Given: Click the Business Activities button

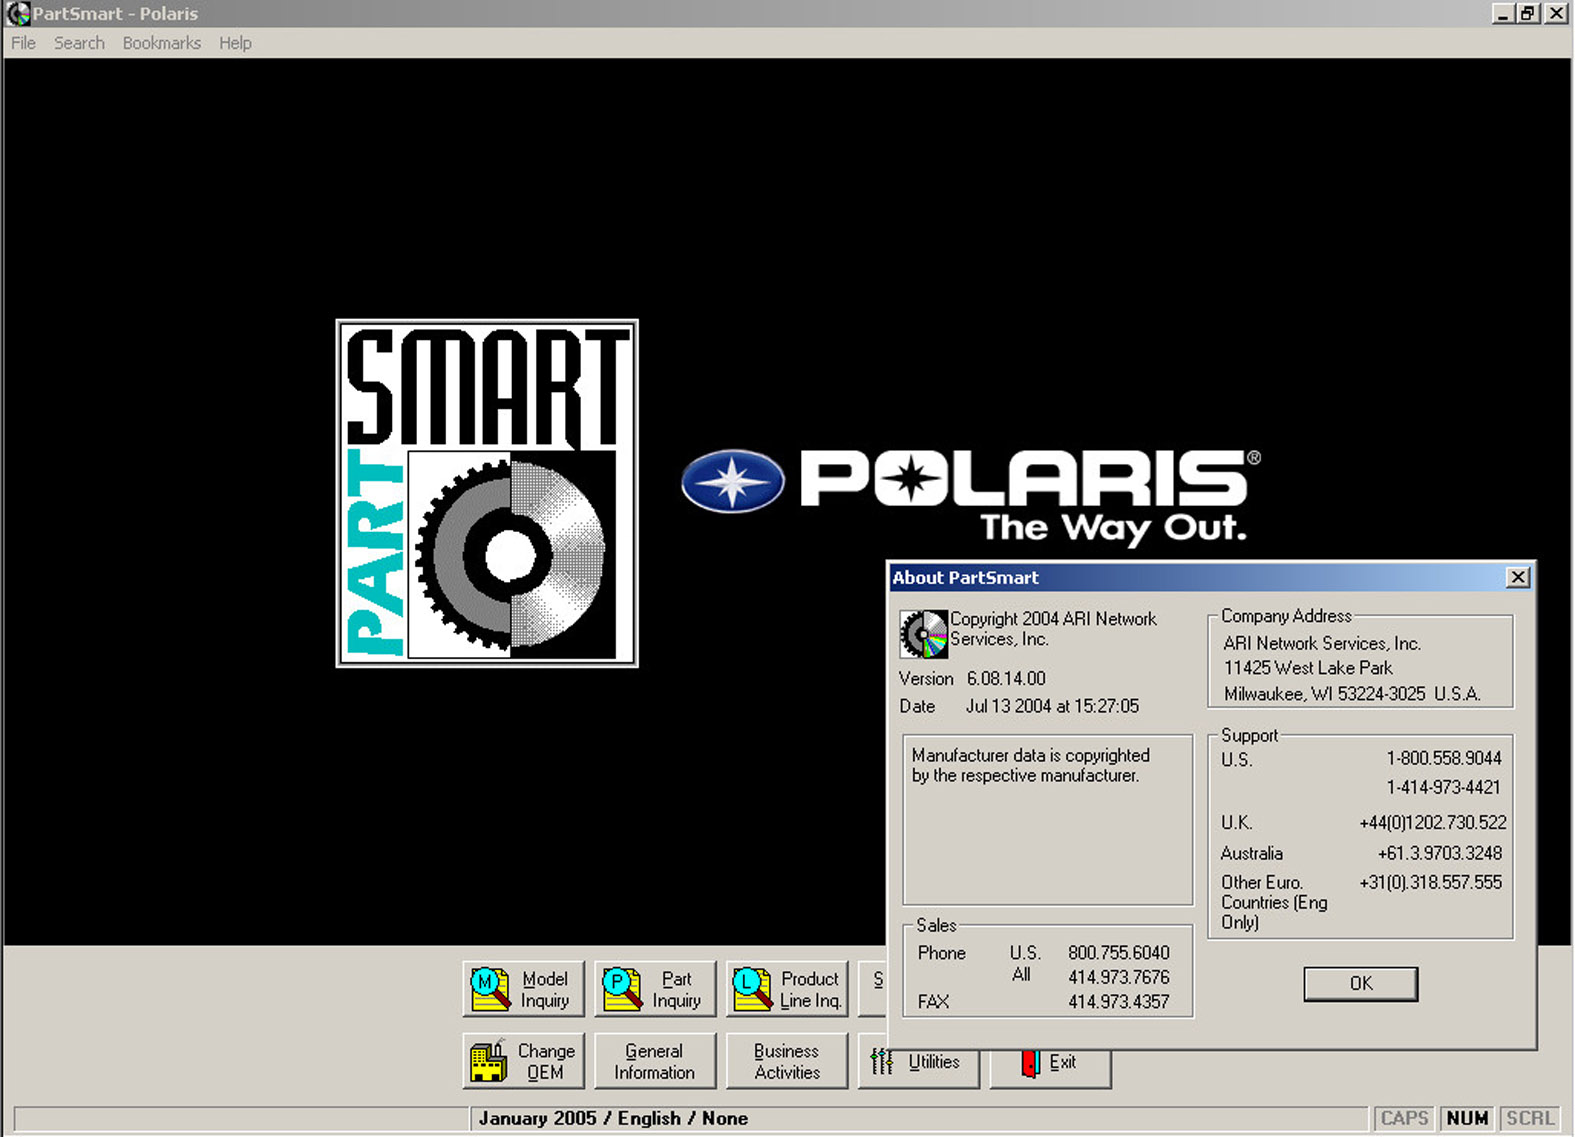Looking at the screenshot, I should pyautogui.click(x=786, y=1061).
